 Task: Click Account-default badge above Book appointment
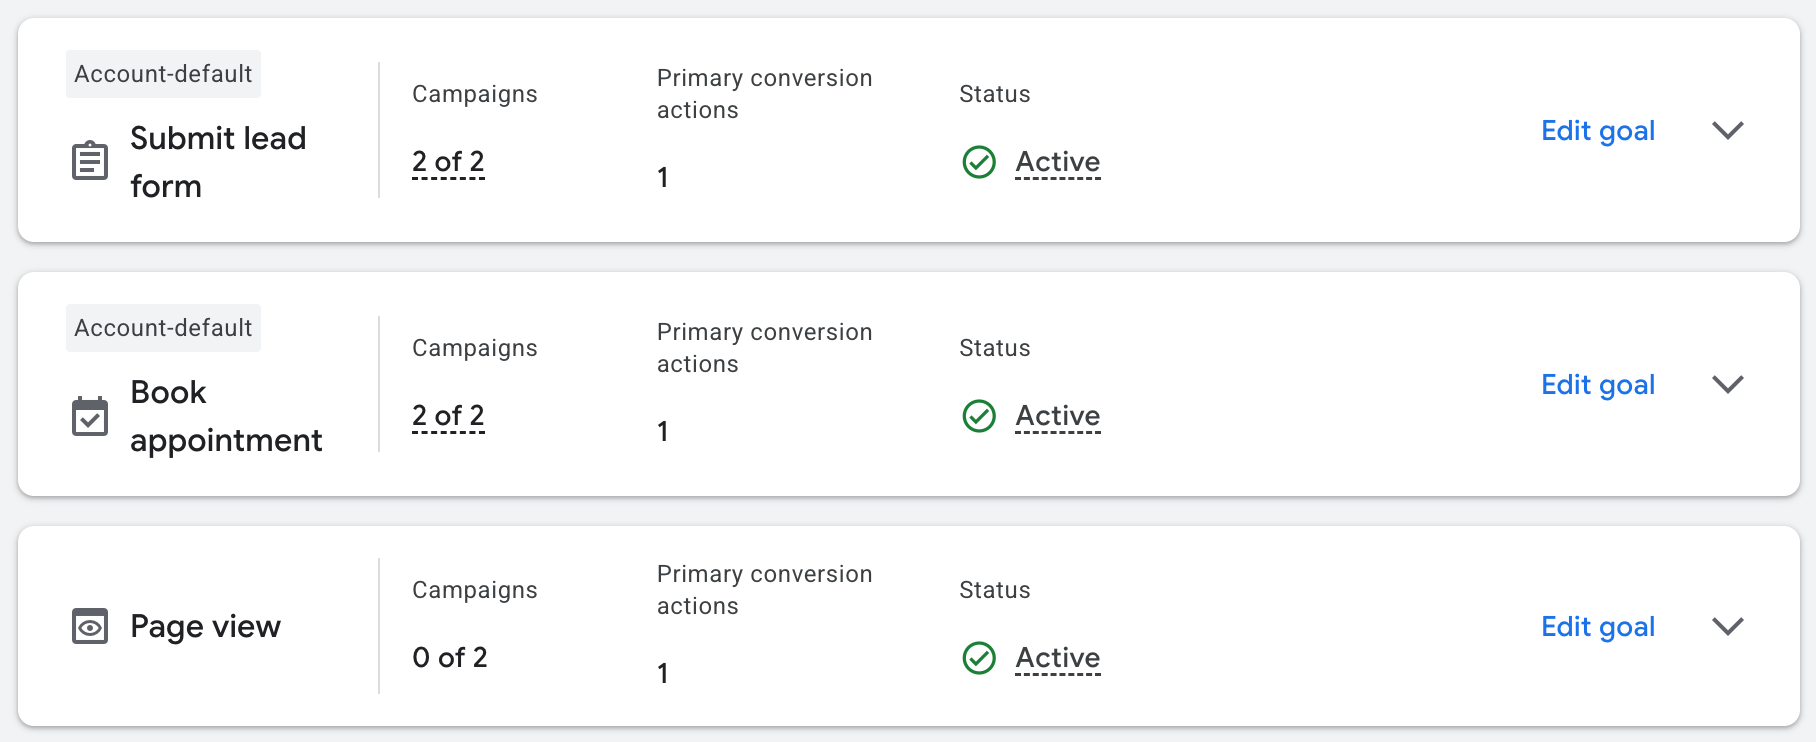[163, 328]
